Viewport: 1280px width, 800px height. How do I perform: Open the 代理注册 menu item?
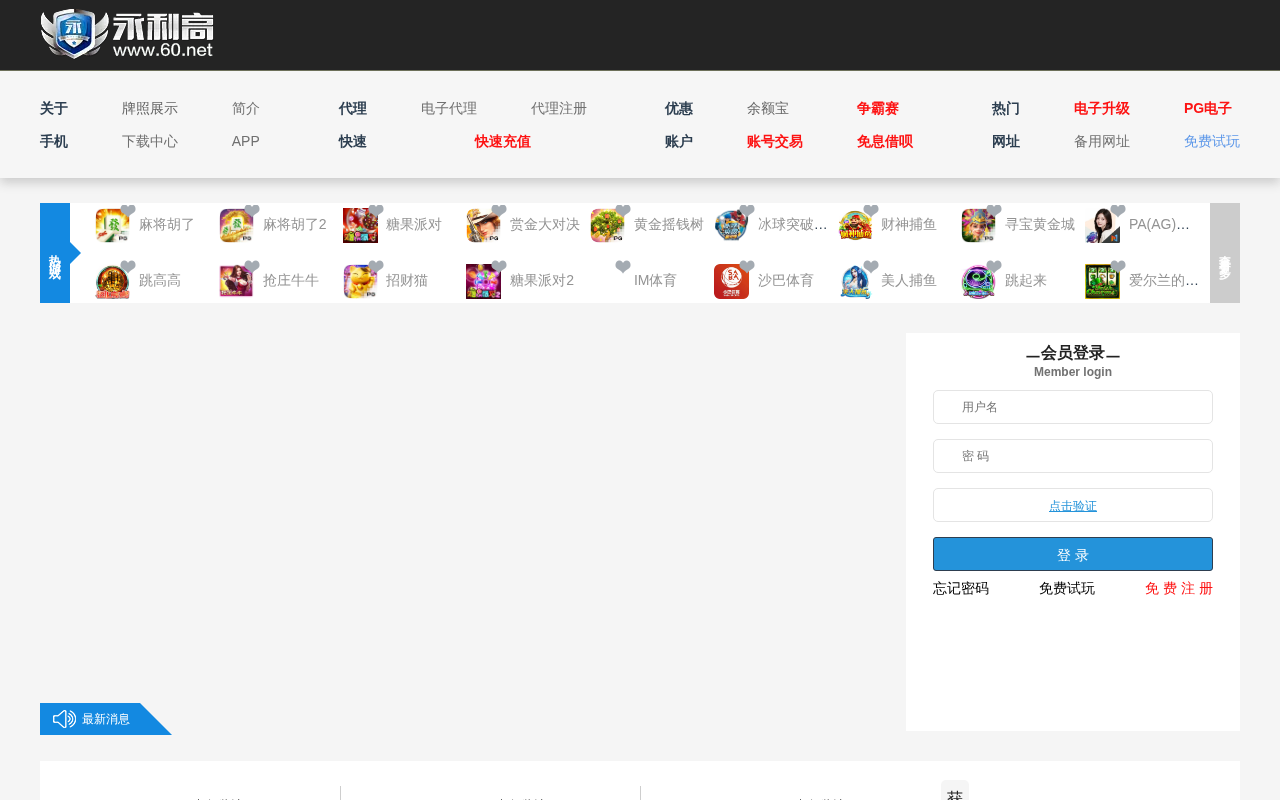[x=559, y=109]
